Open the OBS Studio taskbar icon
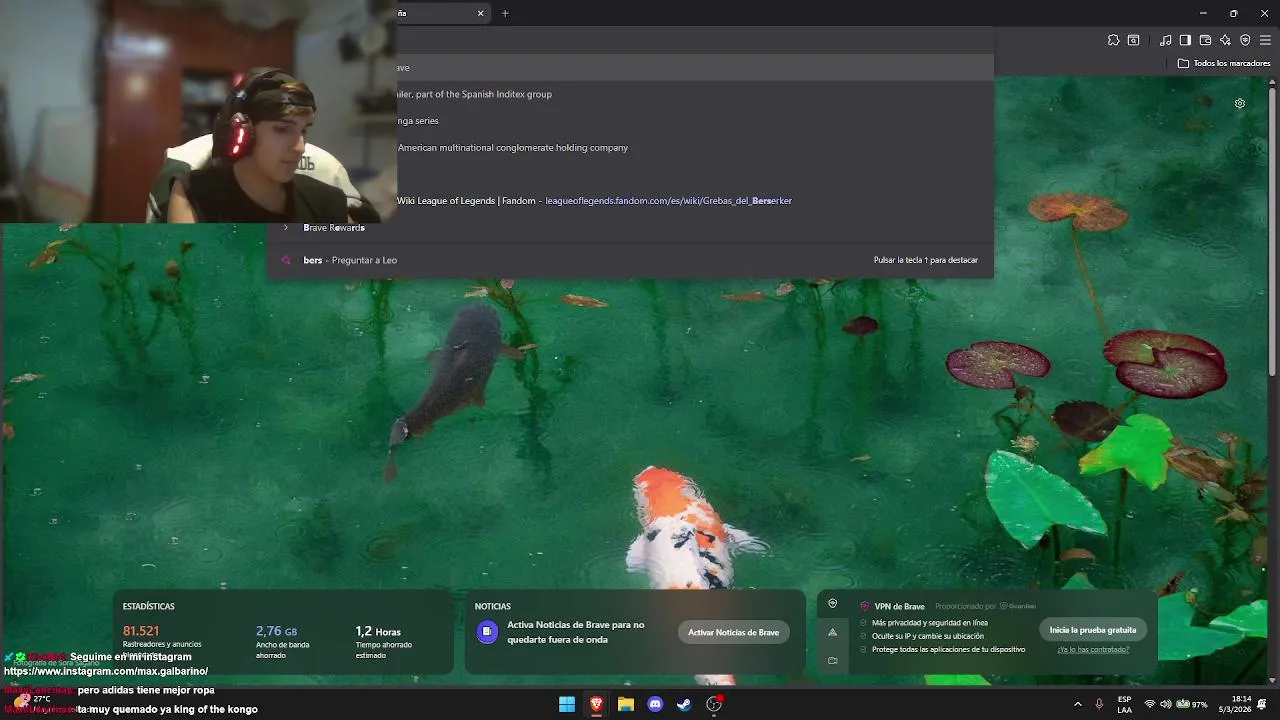 point(714,704)
